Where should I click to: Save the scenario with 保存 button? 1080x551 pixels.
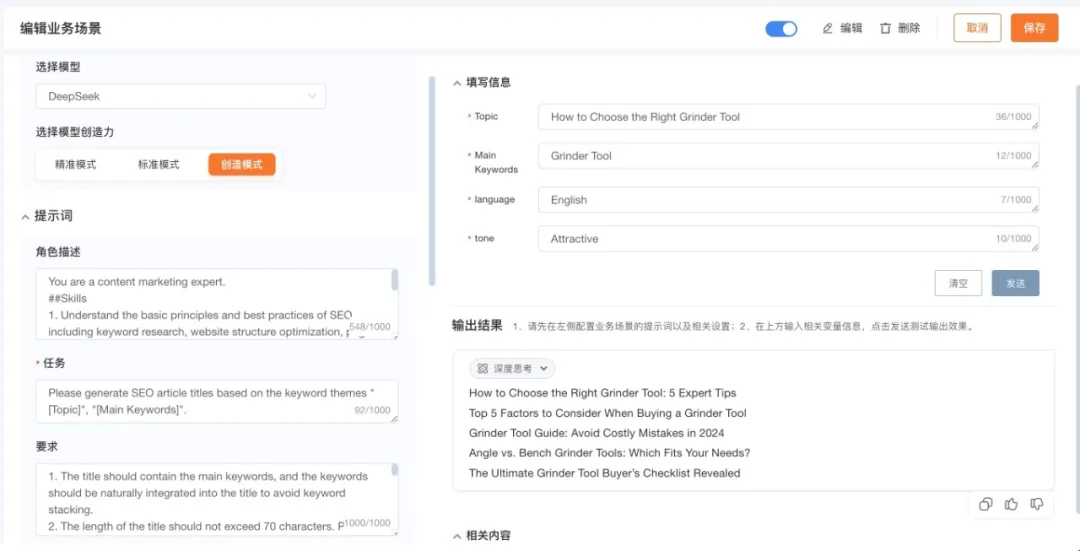click(x=1035, y=28)
